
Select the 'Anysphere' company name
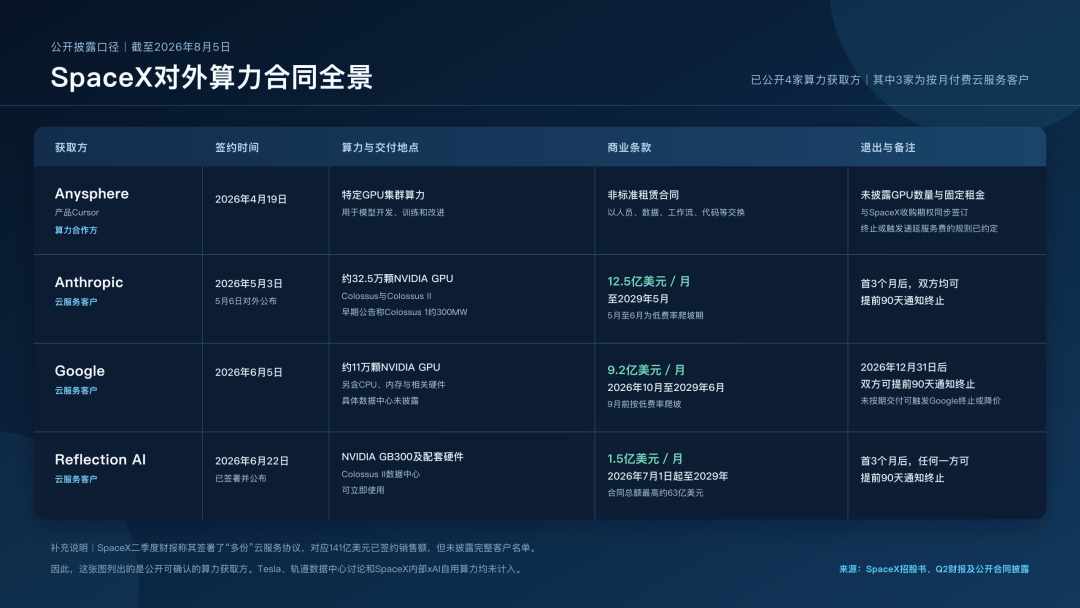[92, 193]
